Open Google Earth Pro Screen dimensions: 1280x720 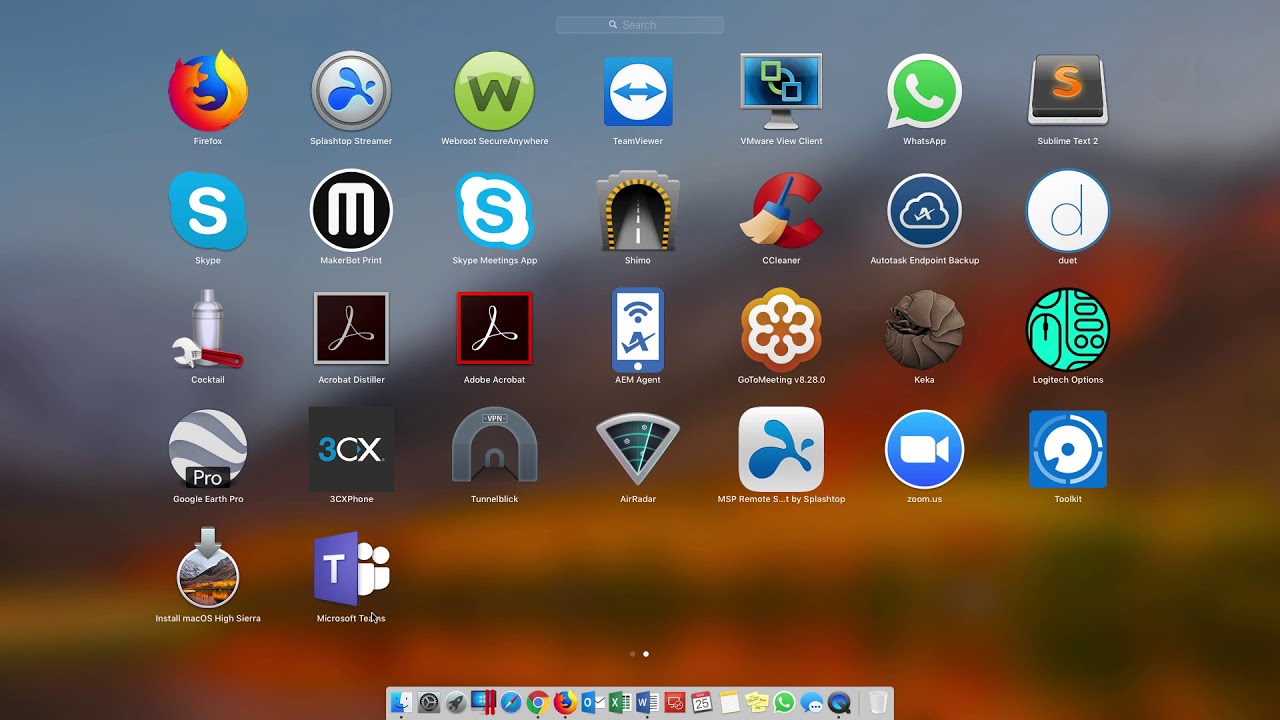point(208,449)
